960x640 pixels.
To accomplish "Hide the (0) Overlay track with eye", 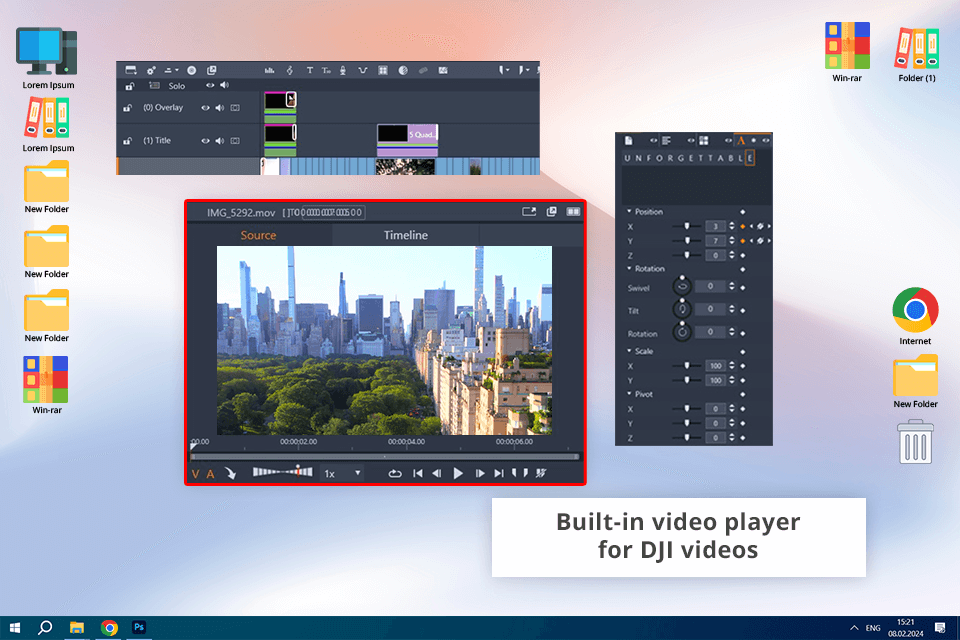I will (x=205, y=108).
